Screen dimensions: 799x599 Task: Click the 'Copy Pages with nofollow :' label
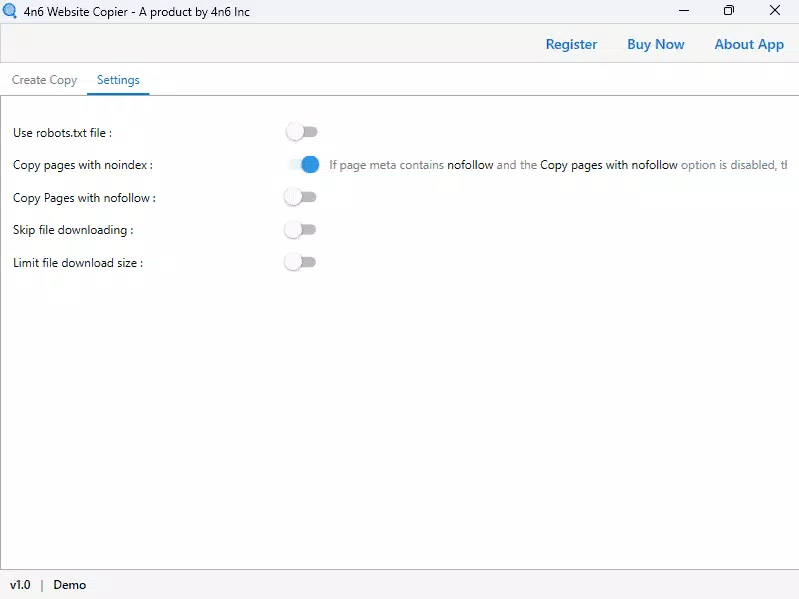coord(84,198)
